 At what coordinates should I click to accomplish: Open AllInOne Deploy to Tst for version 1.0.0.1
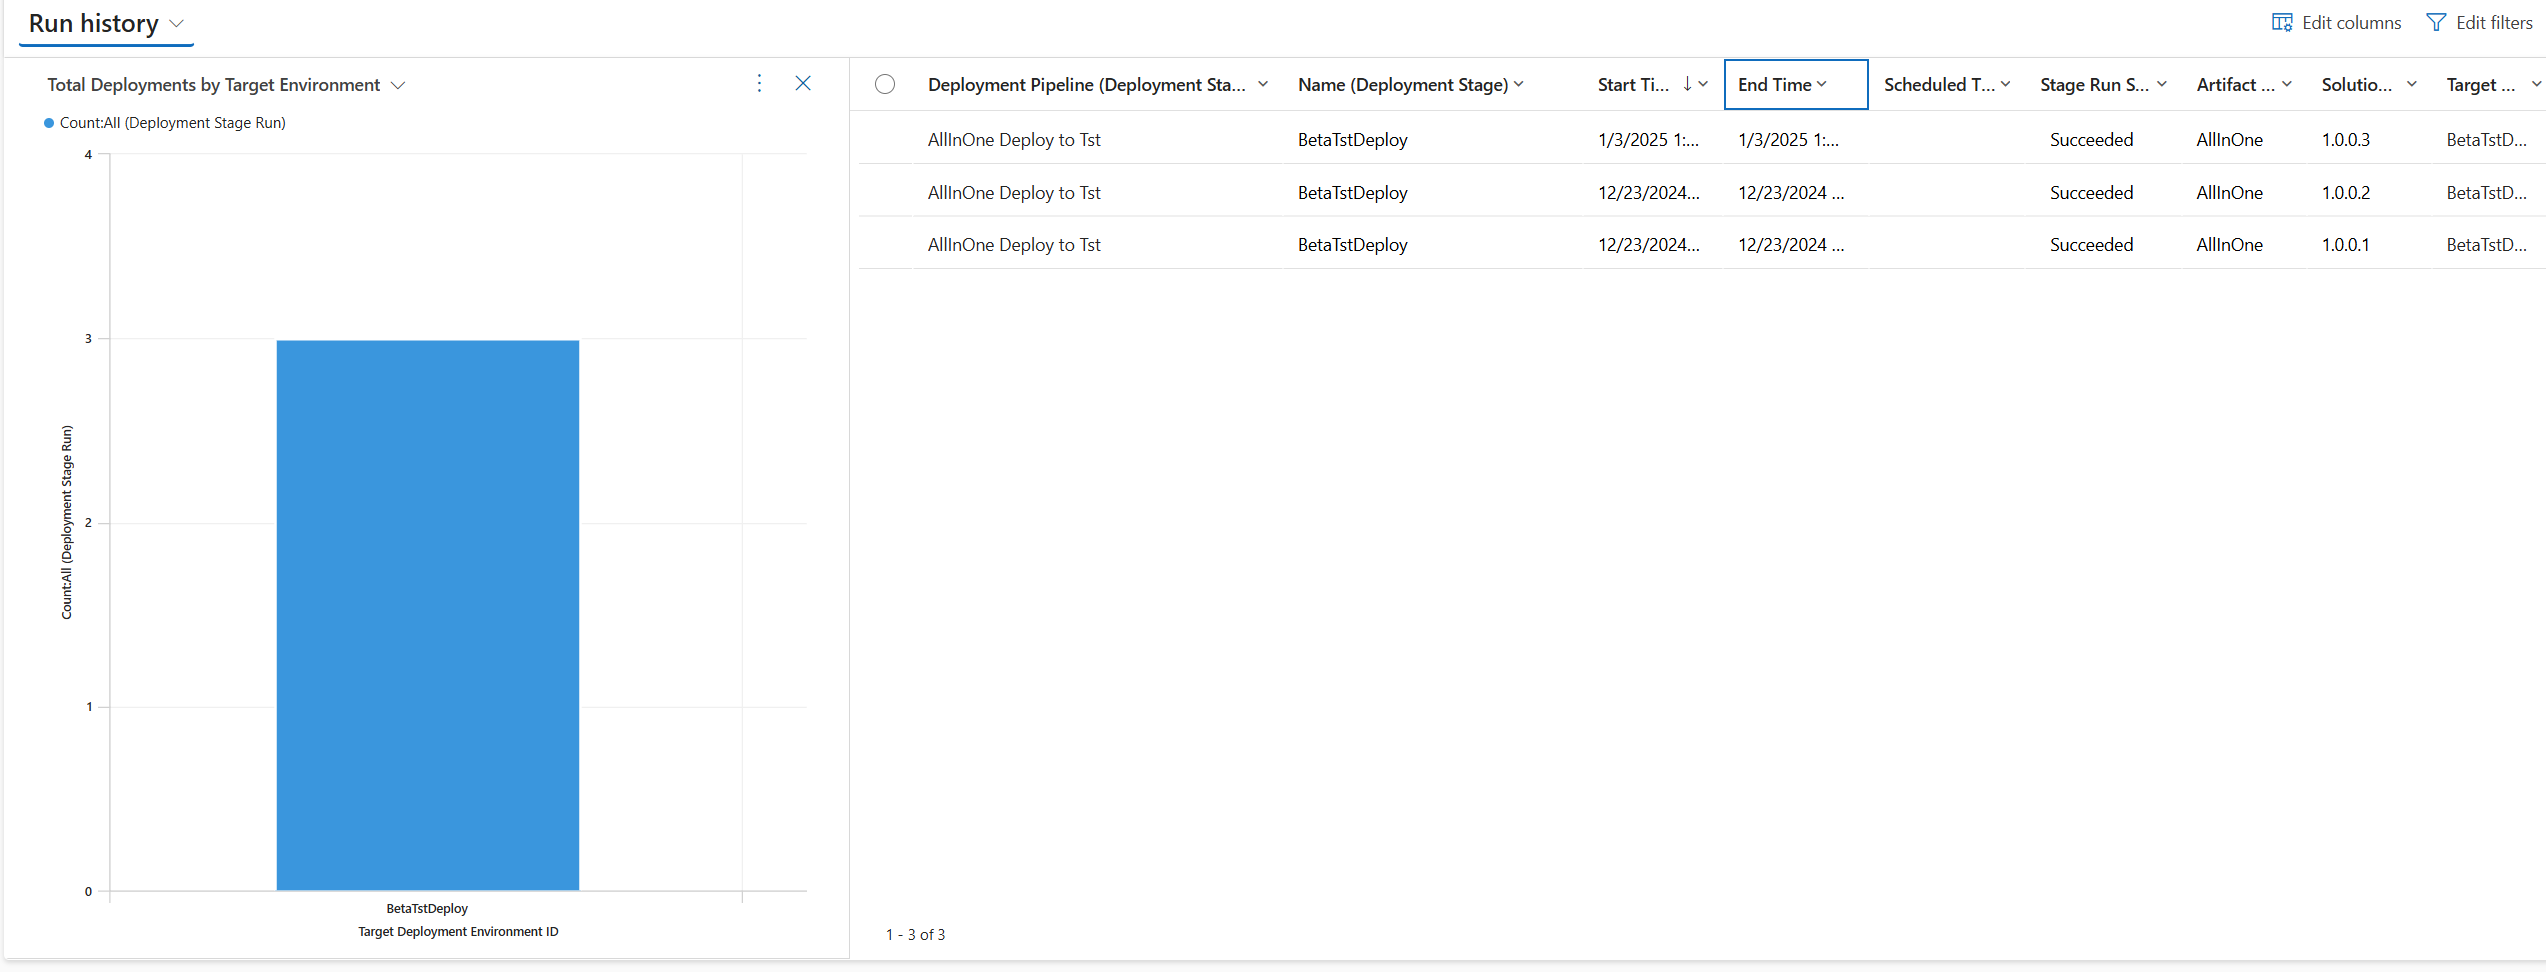[x=1014, y=245]
